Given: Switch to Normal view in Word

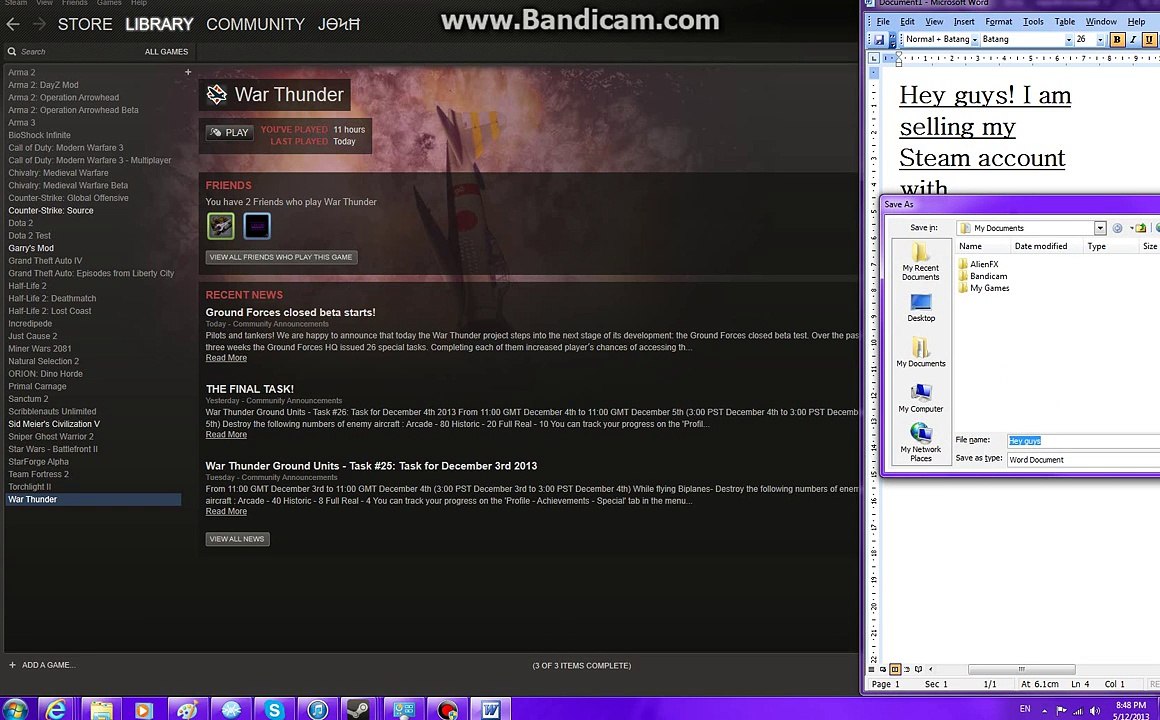Looking at the screenshot, I should coord(872,669).
